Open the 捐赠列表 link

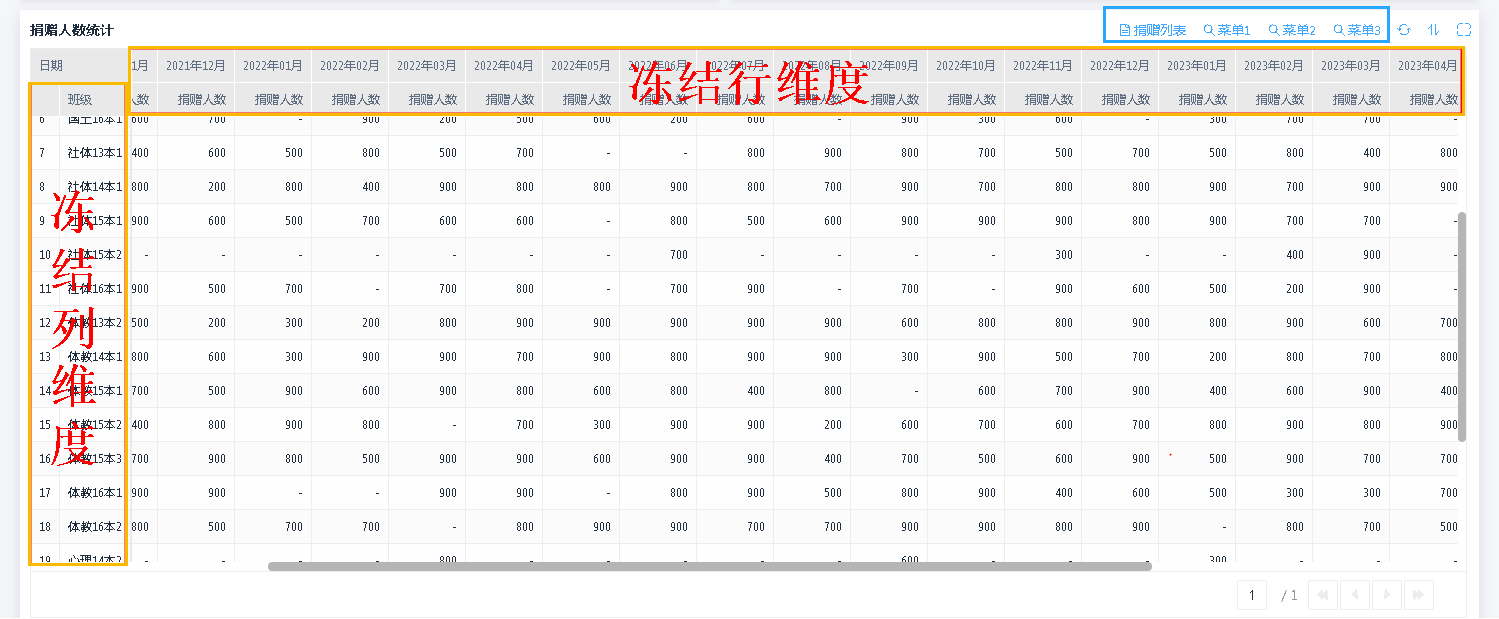1153,30
